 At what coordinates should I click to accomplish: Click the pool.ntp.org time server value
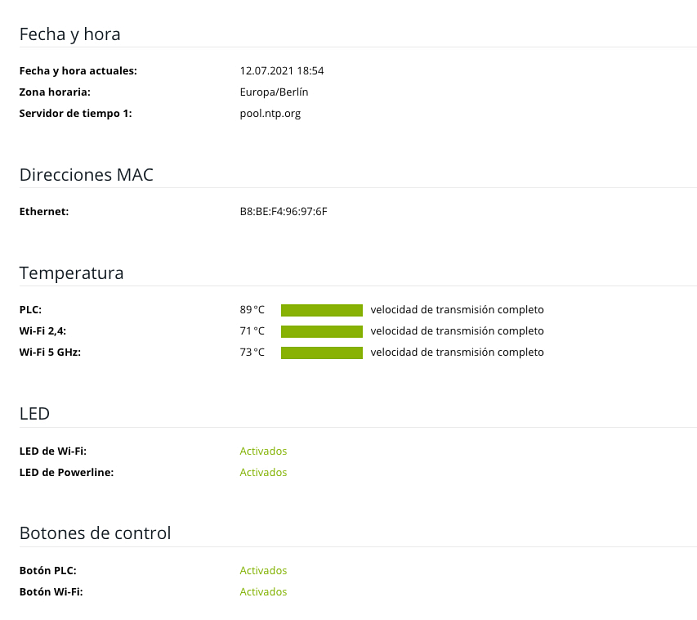click(270, 113)
